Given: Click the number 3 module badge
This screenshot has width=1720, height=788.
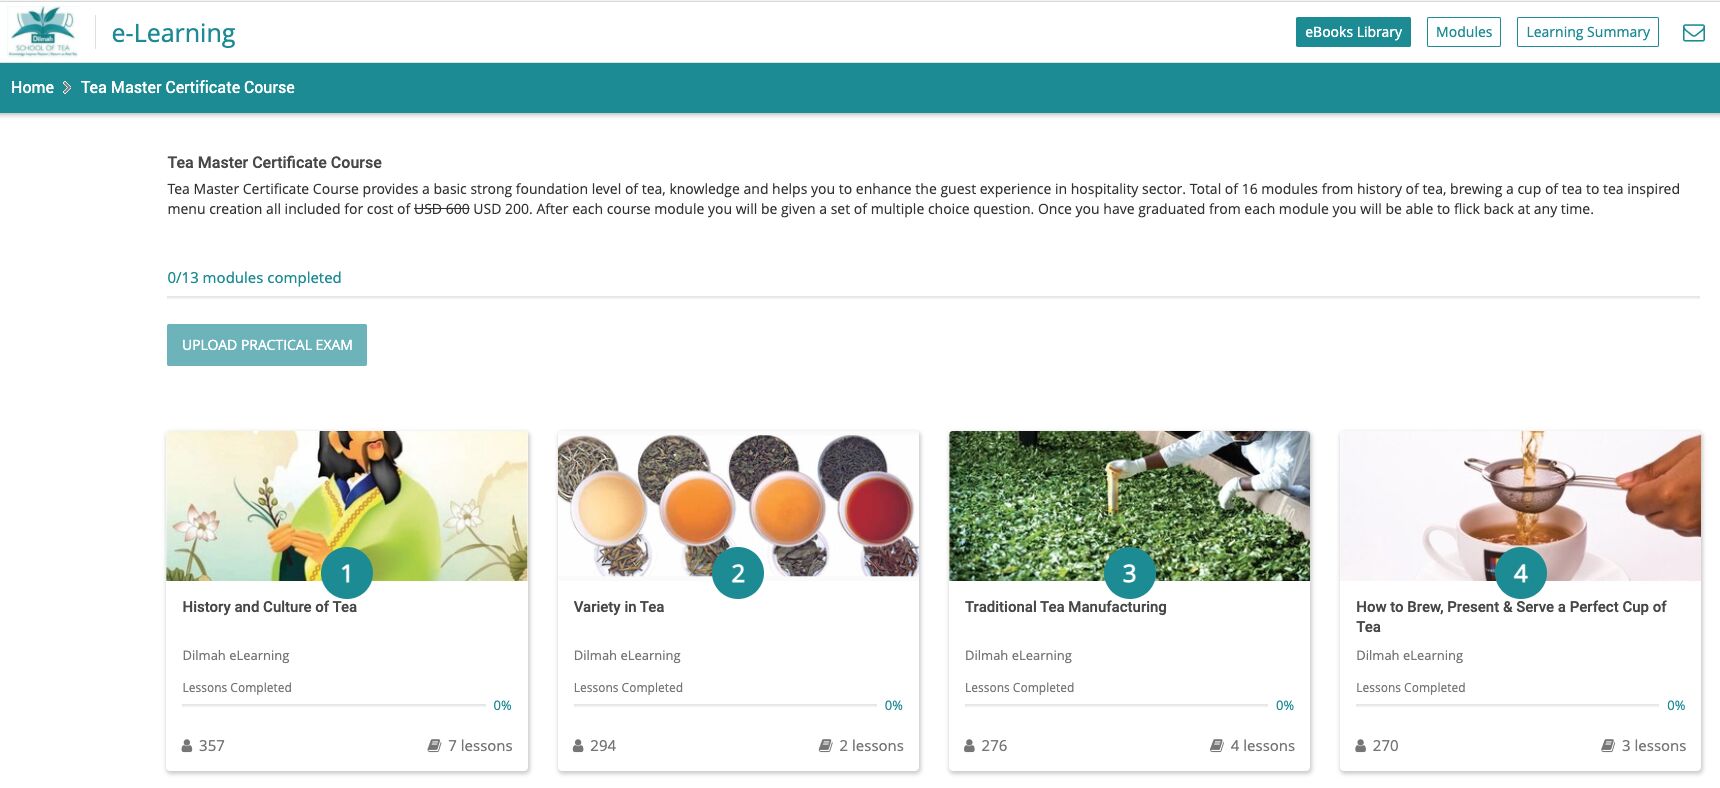Looking at the screenshot, I should (x=1129, y=573).
